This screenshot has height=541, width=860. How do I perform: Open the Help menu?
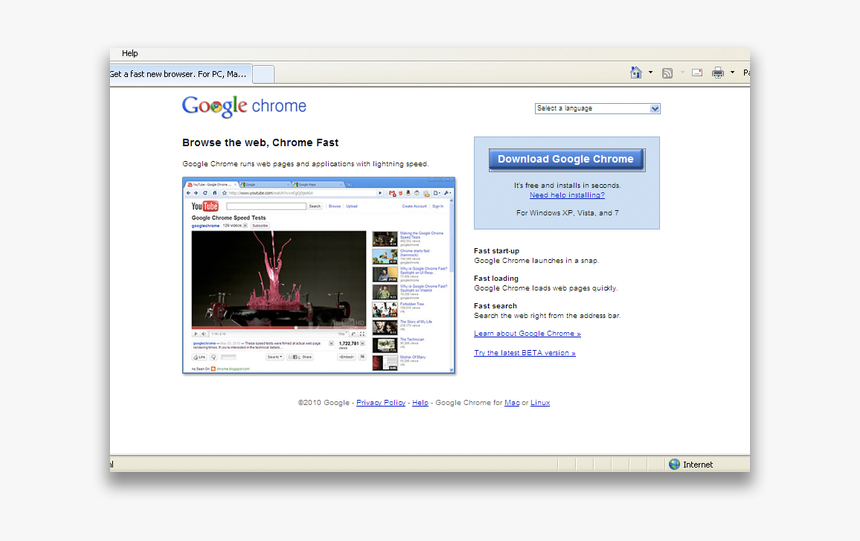tap(130, 53)
